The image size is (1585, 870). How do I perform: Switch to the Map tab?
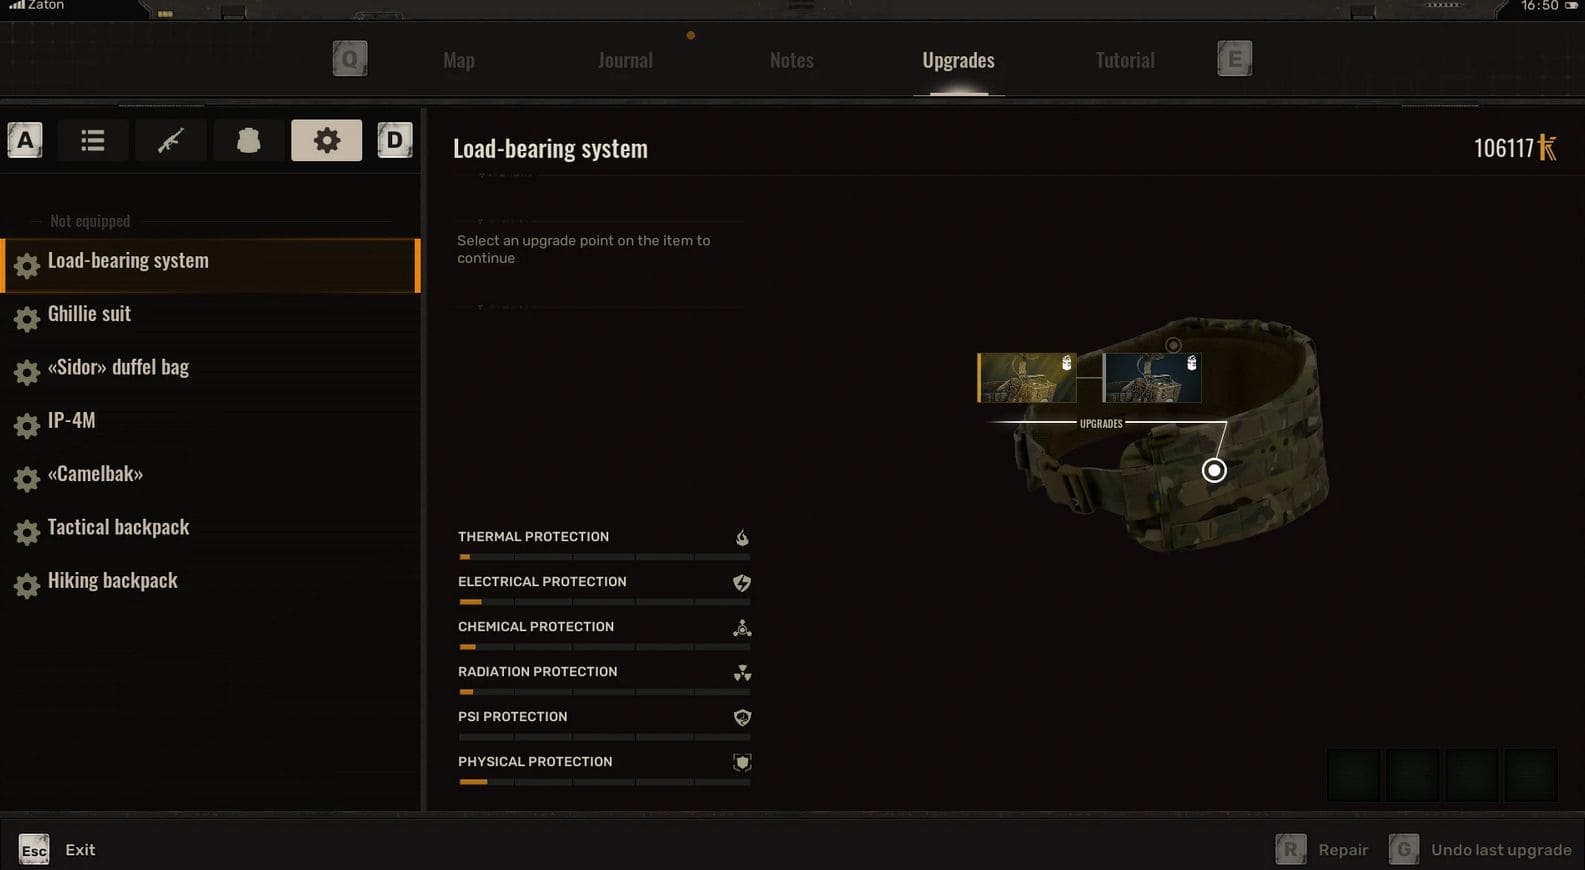459,61
